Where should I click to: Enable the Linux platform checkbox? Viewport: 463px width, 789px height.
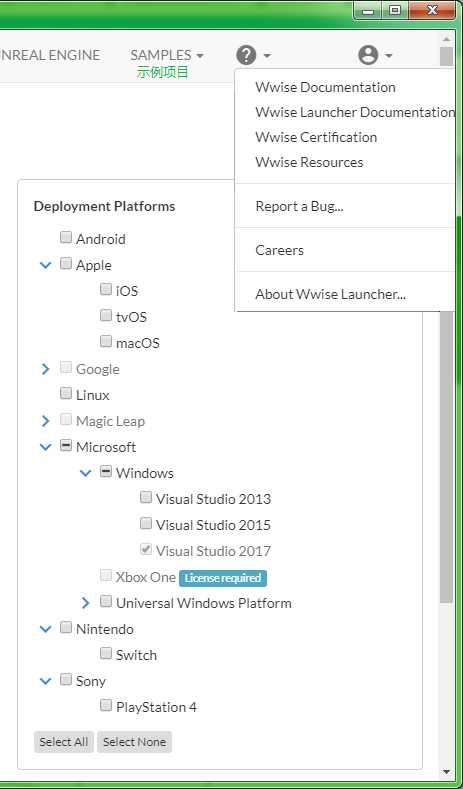[66, 393]
